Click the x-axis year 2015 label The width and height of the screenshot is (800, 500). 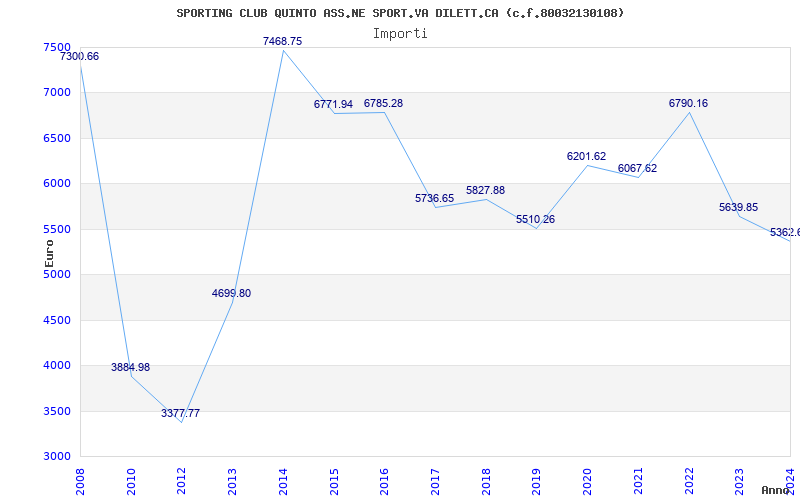tap(334, 481)
